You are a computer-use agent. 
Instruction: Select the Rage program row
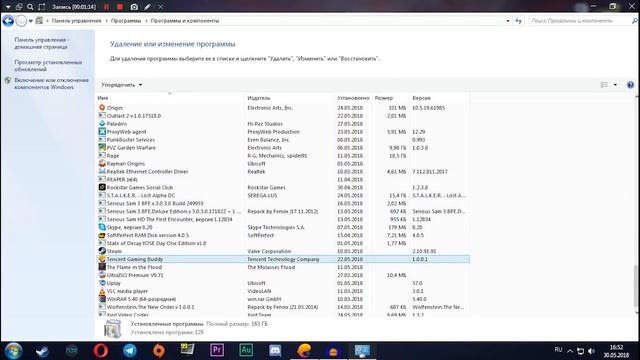[283, 156]
